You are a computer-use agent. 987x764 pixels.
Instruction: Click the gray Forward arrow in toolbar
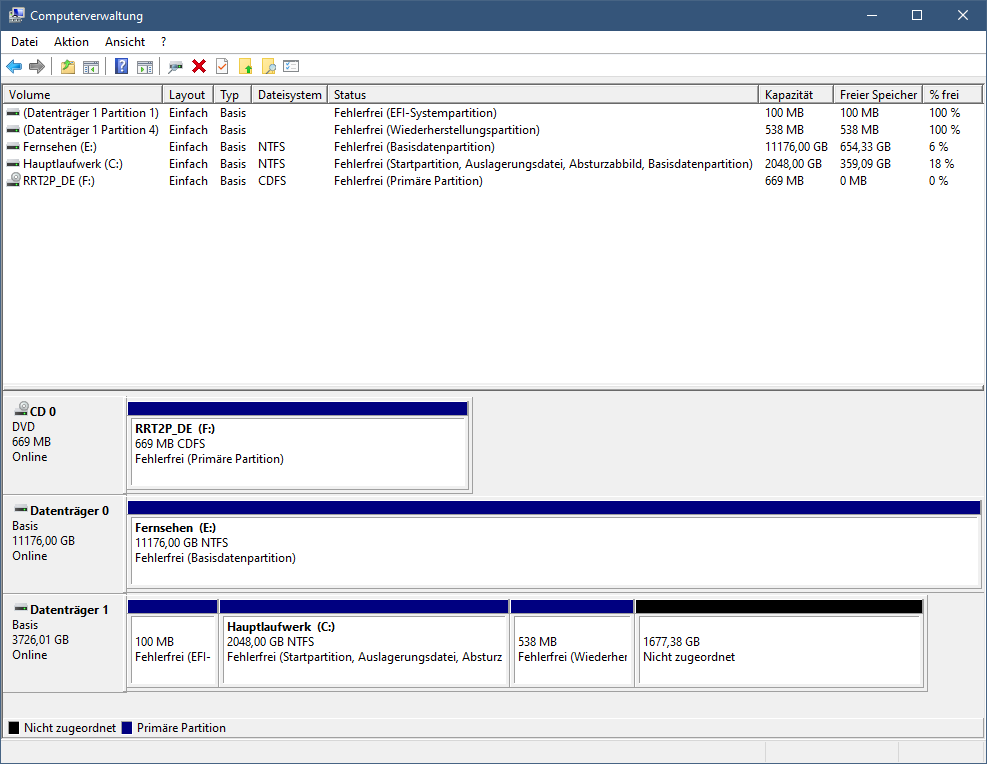(x=37, y=66)
